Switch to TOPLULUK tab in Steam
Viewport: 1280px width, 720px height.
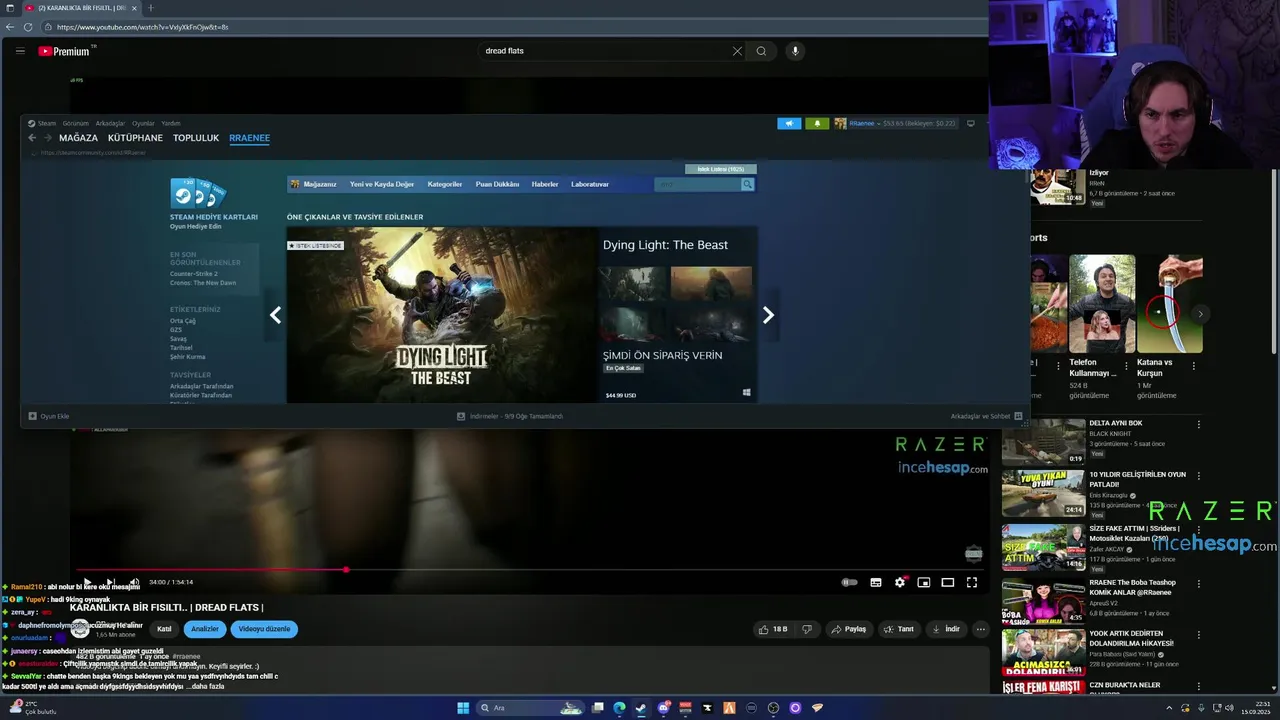pos(196,138)
